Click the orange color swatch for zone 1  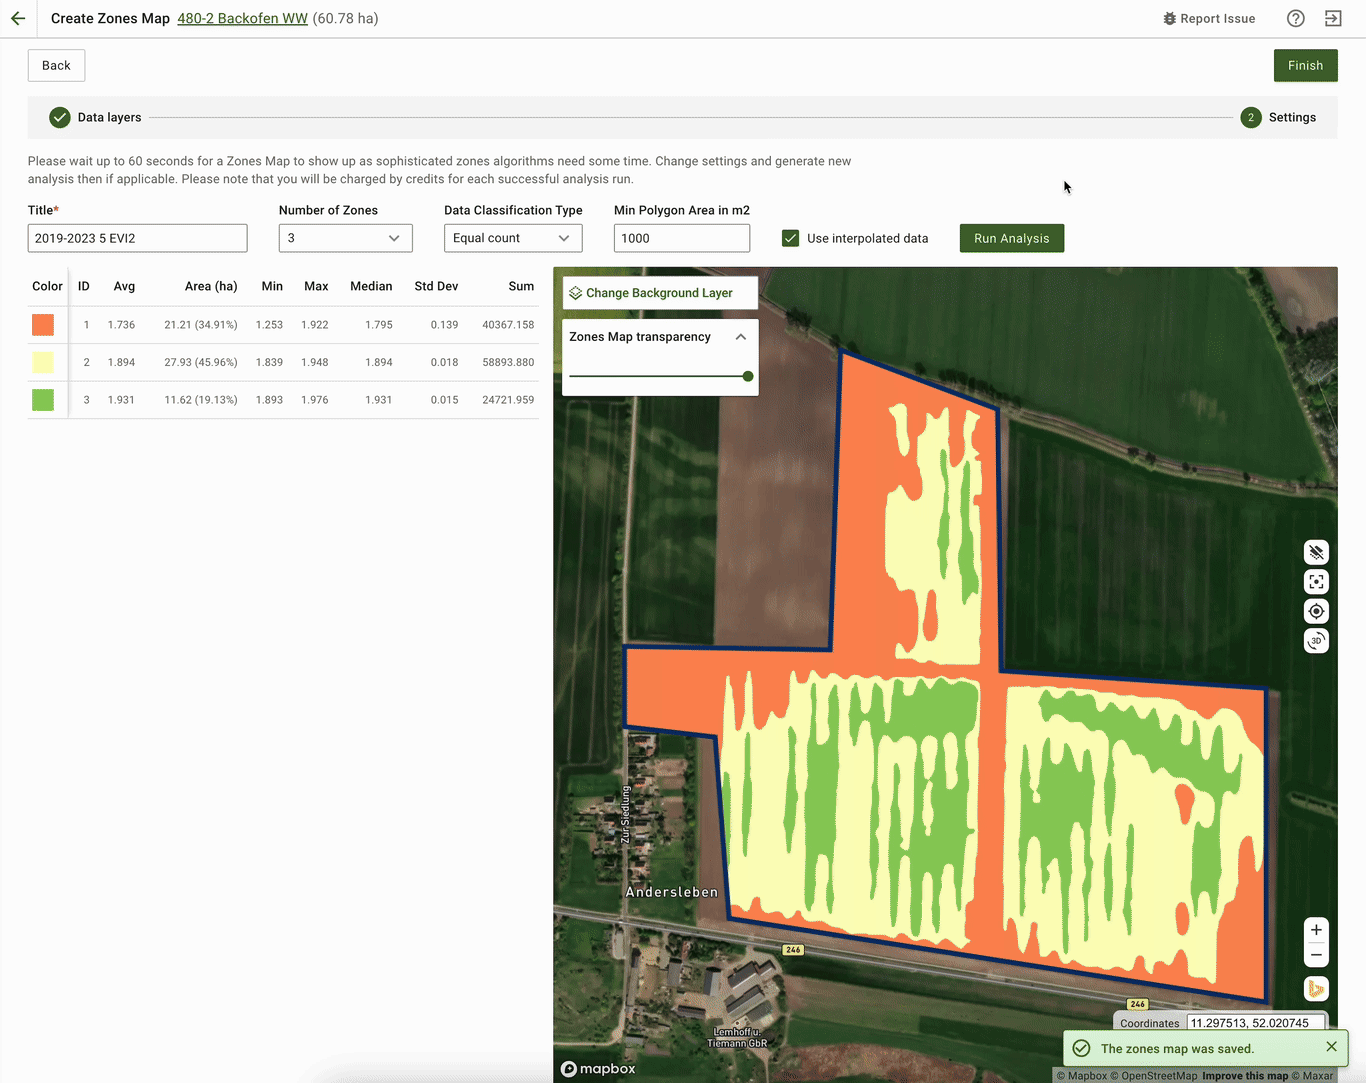tap(43, 325)
